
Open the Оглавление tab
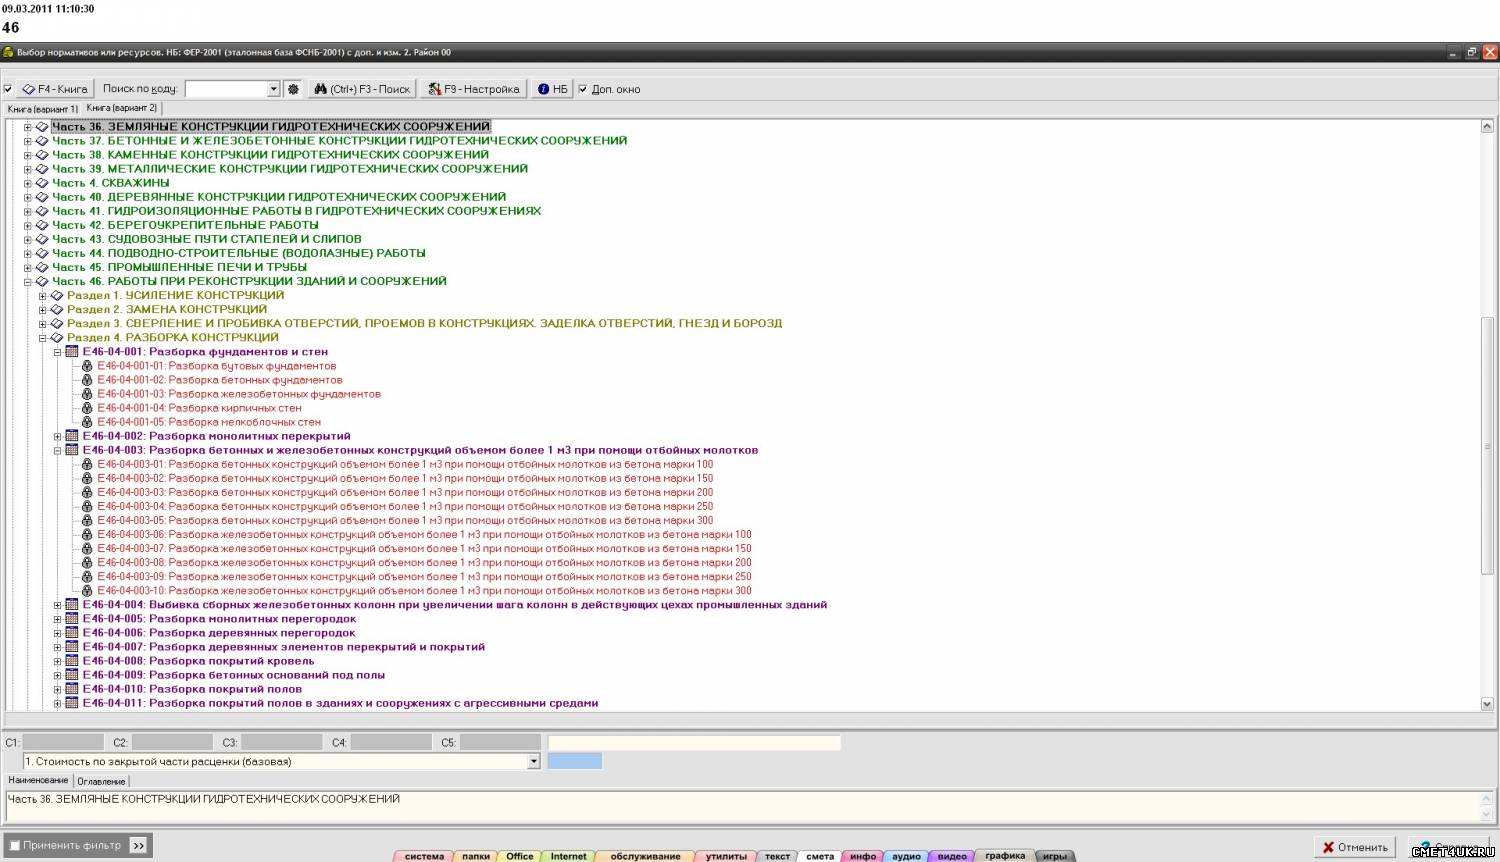(101, 781)
